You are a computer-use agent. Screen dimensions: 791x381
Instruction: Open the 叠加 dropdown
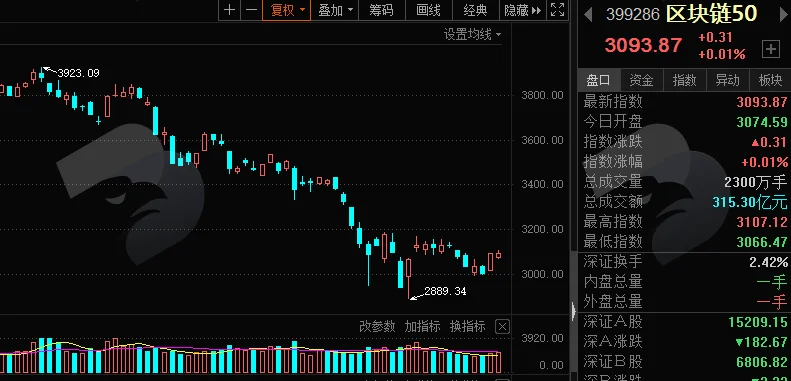(335, 10)
